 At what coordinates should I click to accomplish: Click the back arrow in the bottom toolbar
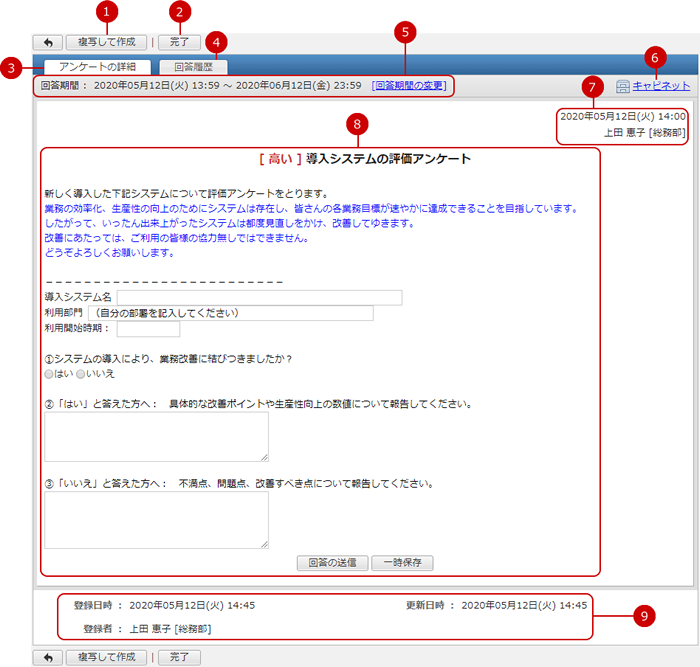coord(47,657)
